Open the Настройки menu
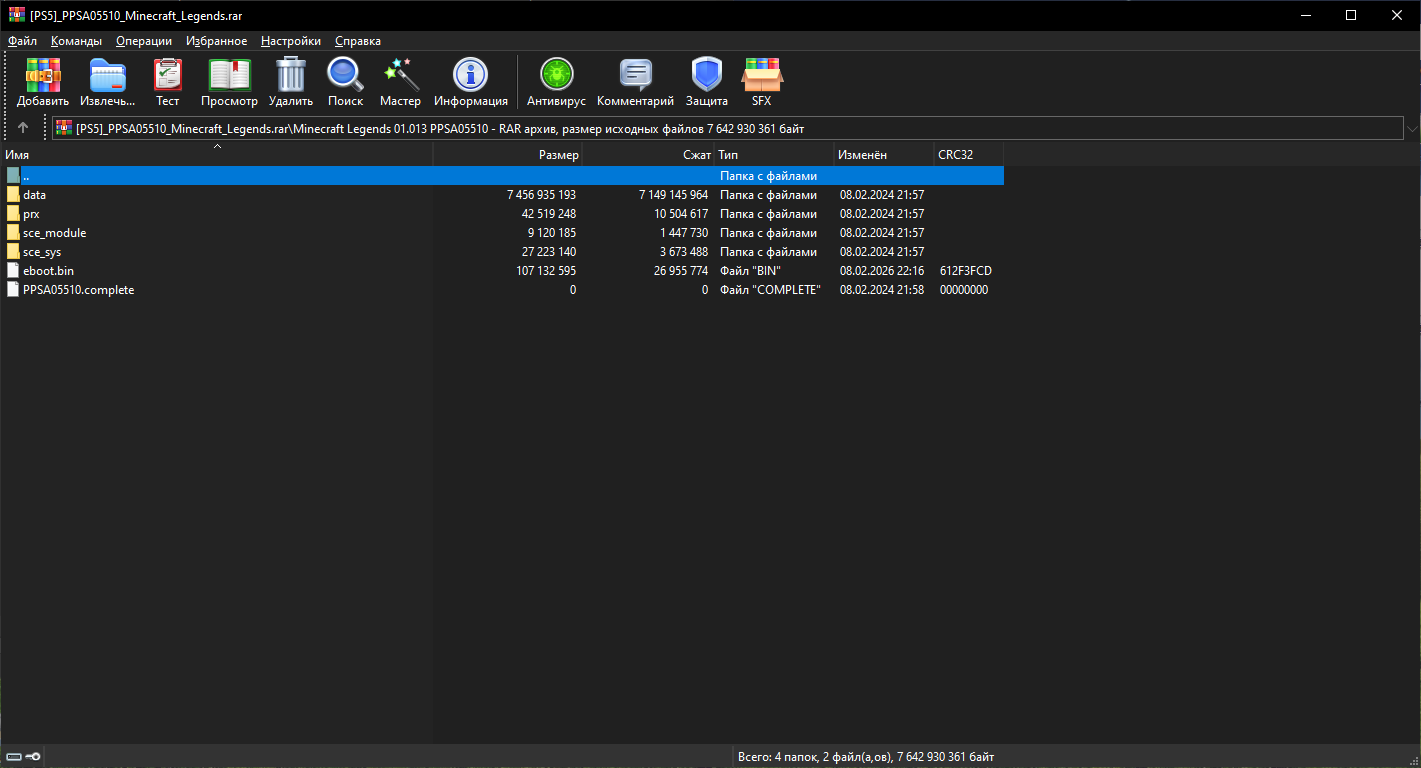Image resolution: width=1421 pixels, height=768 pixels. [x=290, y=41]
